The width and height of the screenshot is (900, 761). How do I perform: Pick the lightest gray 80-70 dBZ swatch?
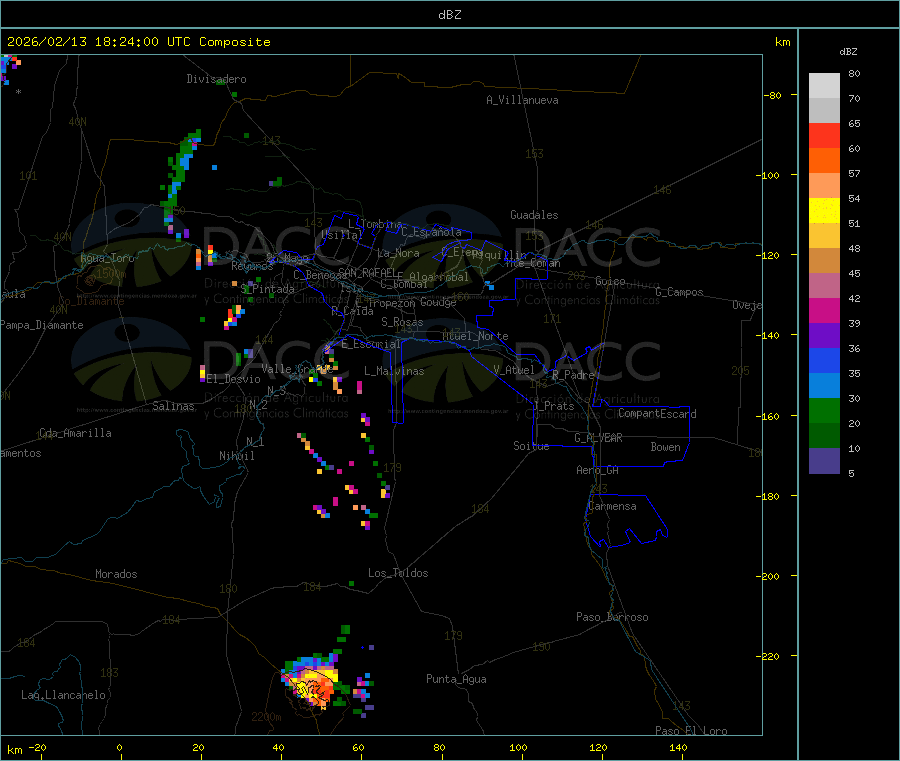[824, 86]
